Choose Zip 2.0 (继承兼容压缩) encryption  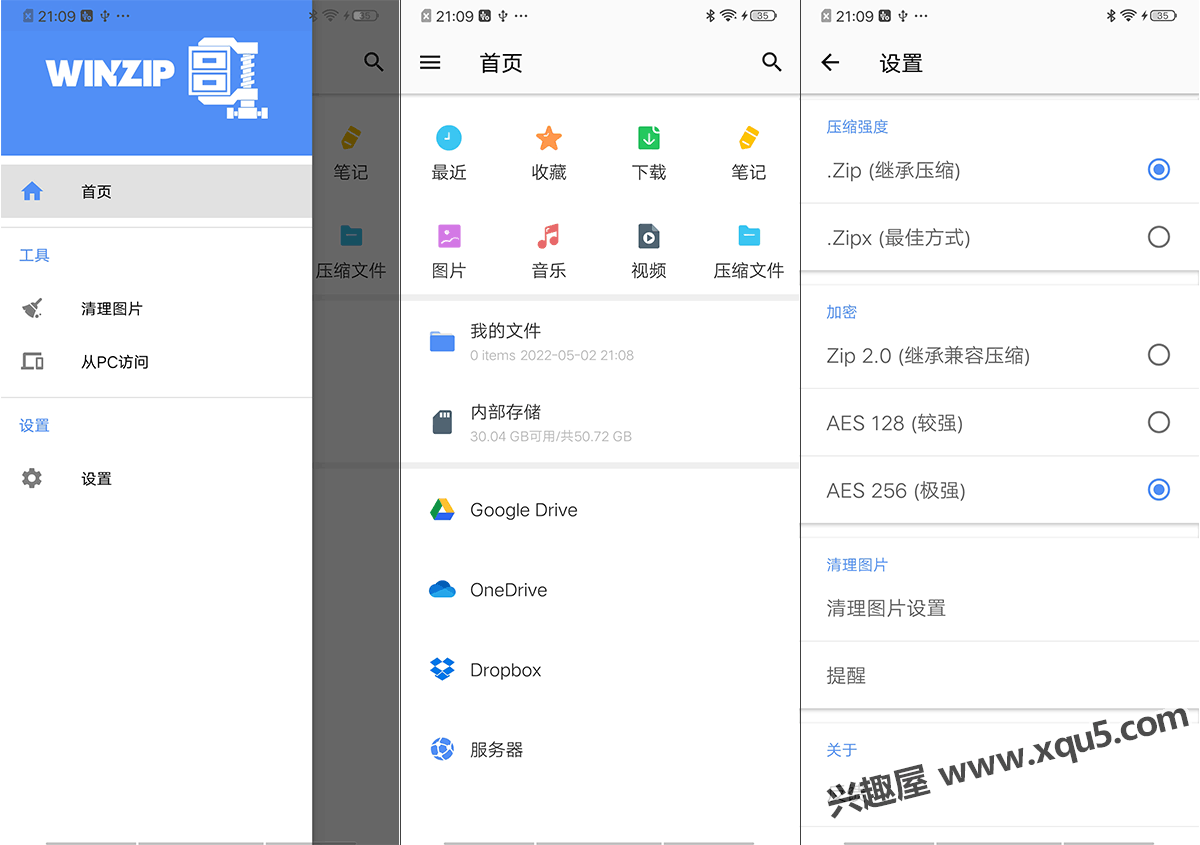(1000, 355)
